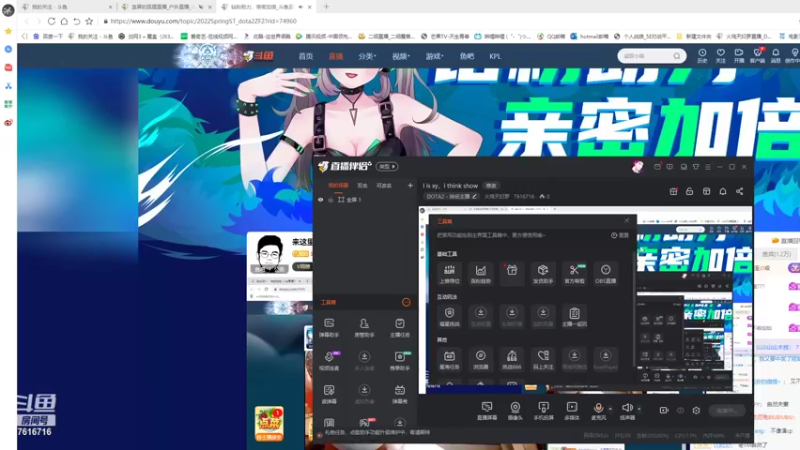Click the 开播 icon on Douyu header
Viewport: 800px width, 450px height.
(x=739, y=56)
